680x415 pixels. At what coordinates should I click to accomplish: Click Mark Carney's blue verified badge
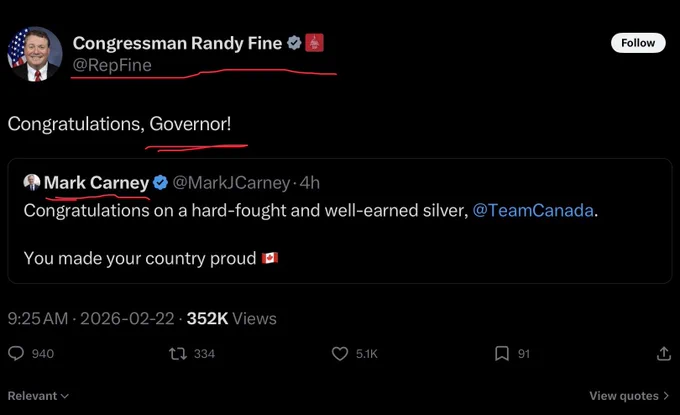coord(160,183)
